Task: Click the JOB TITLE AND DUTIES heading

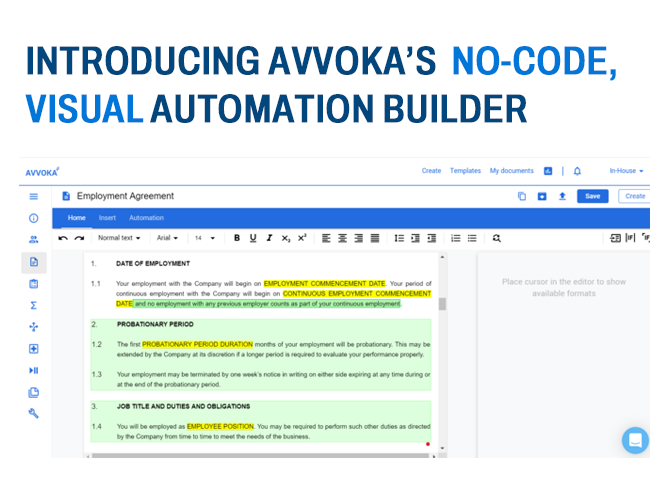Action: (183, 406)
